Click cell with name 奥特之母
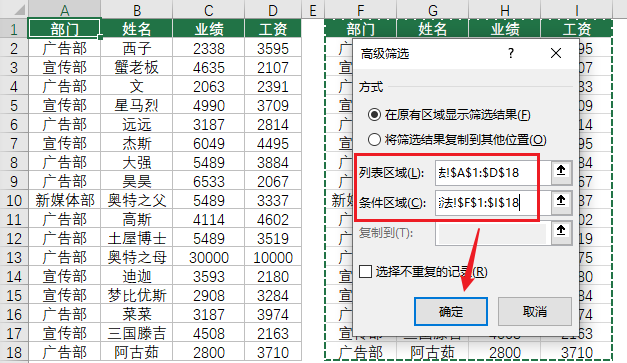Viewport: 627px width, 363px height. coord(137,257)
